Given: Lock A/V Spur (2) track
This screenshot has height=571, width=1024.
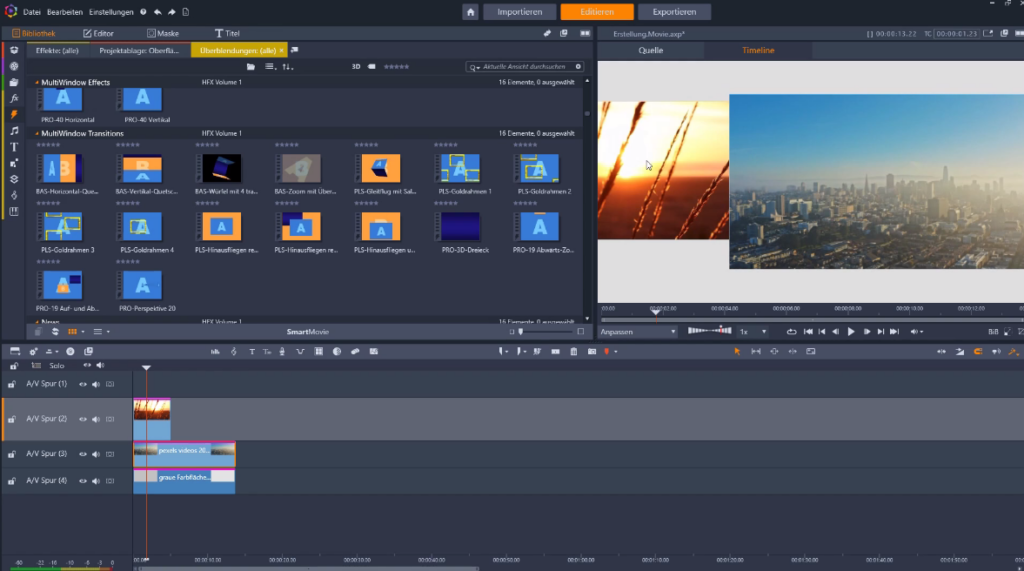Looking at the screenshot, I should coord(12,419).
